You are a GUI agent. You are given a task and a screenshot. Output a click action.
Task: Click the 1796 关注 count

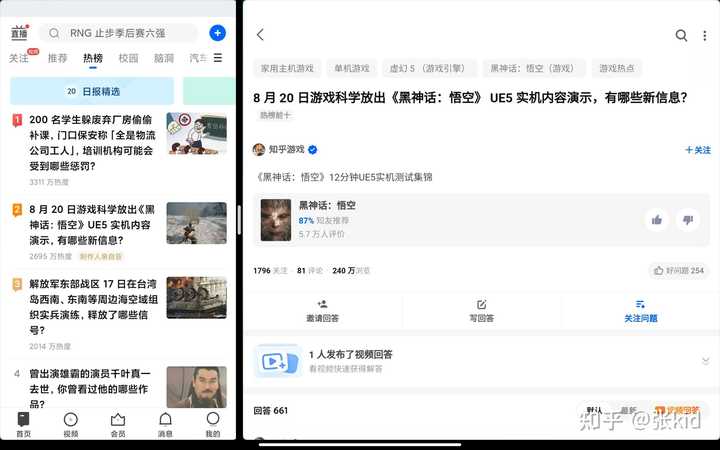click(270, 271)
